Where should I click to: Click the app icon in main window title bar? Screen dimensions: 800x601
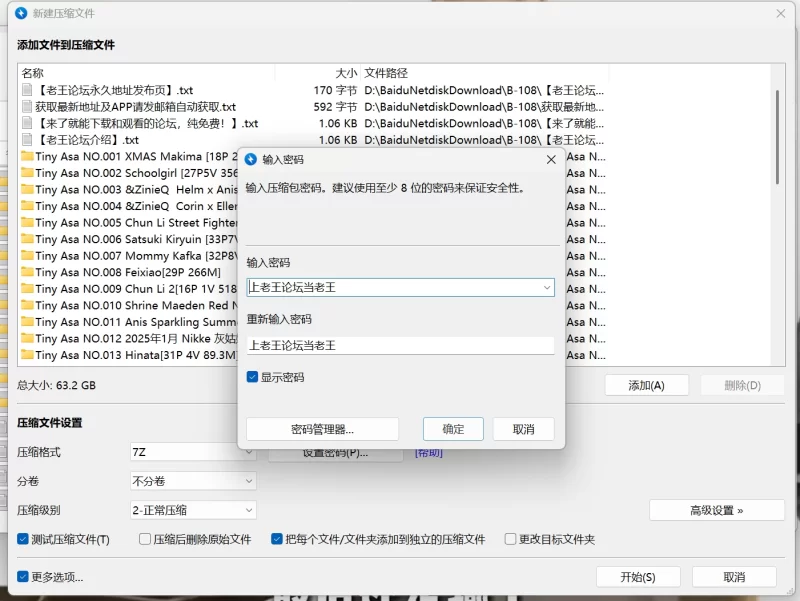[x=20, y=12]
